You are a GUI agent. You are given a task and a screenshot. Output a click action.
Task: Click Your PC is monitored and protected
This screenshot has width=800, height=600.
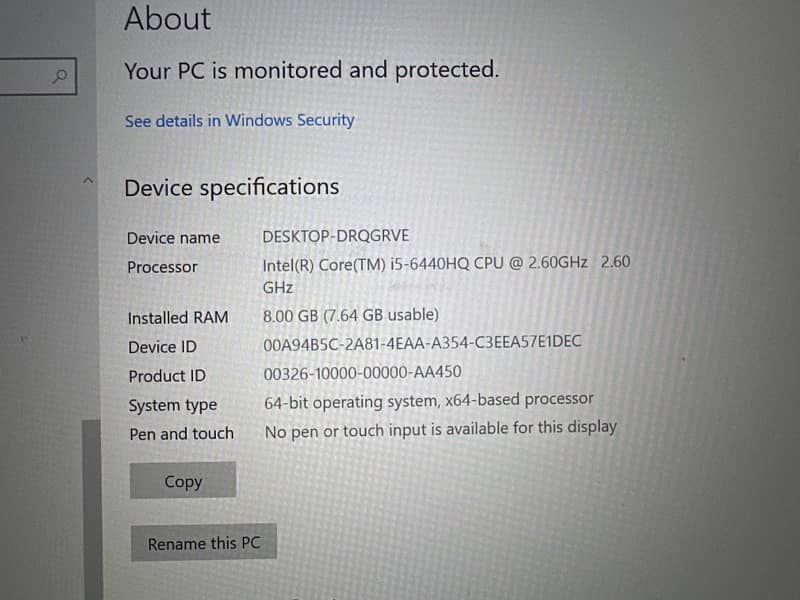pos(311,70)
